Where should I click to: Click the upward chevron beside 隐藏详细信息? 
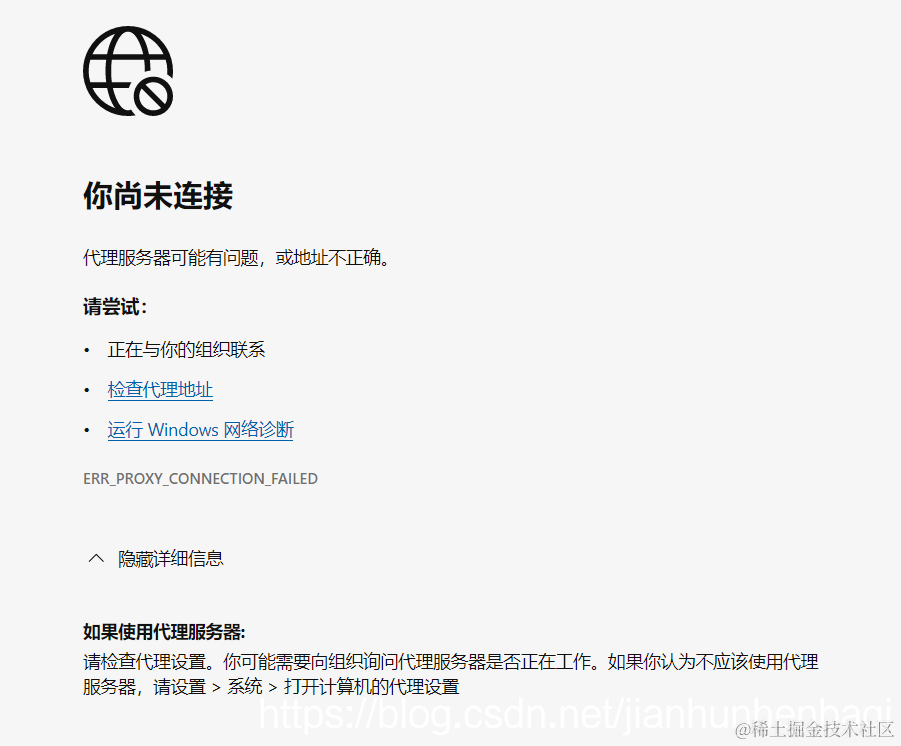[96, 558]
